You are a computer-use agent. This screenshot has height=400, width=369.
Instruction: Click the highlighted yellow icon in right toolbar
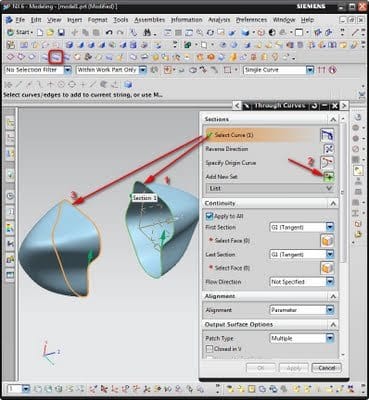pos(358,171)
